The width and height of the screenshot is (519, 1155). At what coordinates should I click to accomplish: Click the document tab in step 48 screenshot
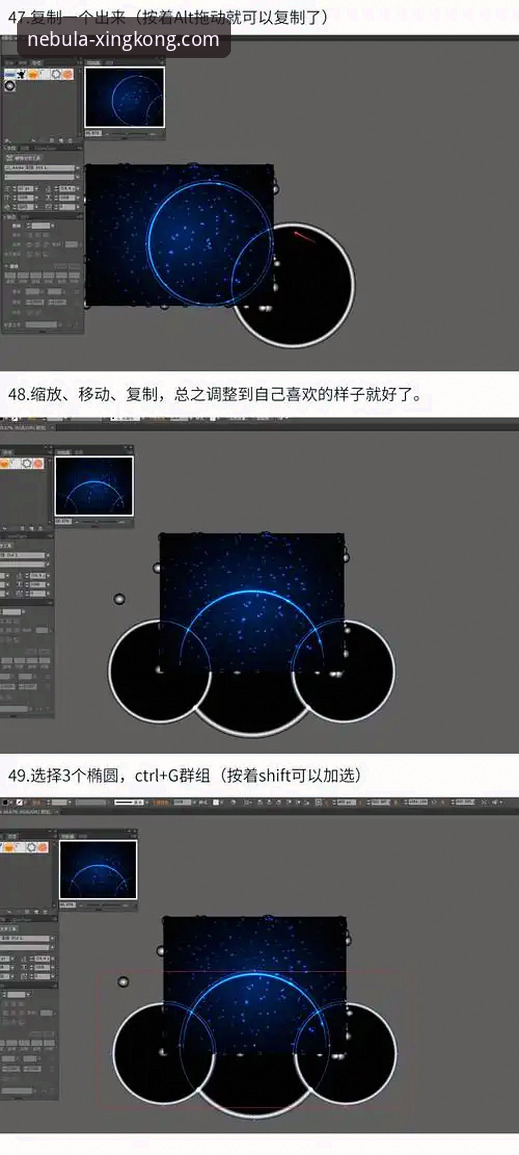(27, 427)
